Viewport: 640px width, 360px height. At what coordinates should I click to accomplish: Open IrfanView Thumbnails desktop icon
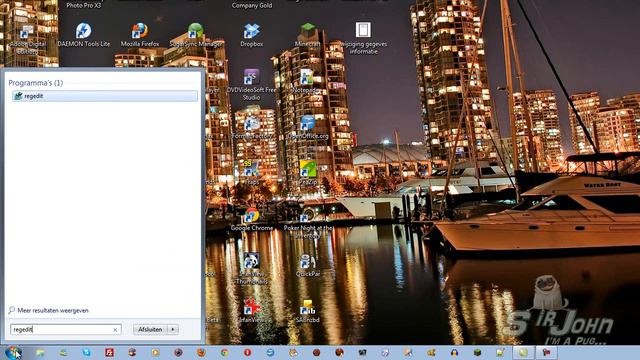click(251, 269)
